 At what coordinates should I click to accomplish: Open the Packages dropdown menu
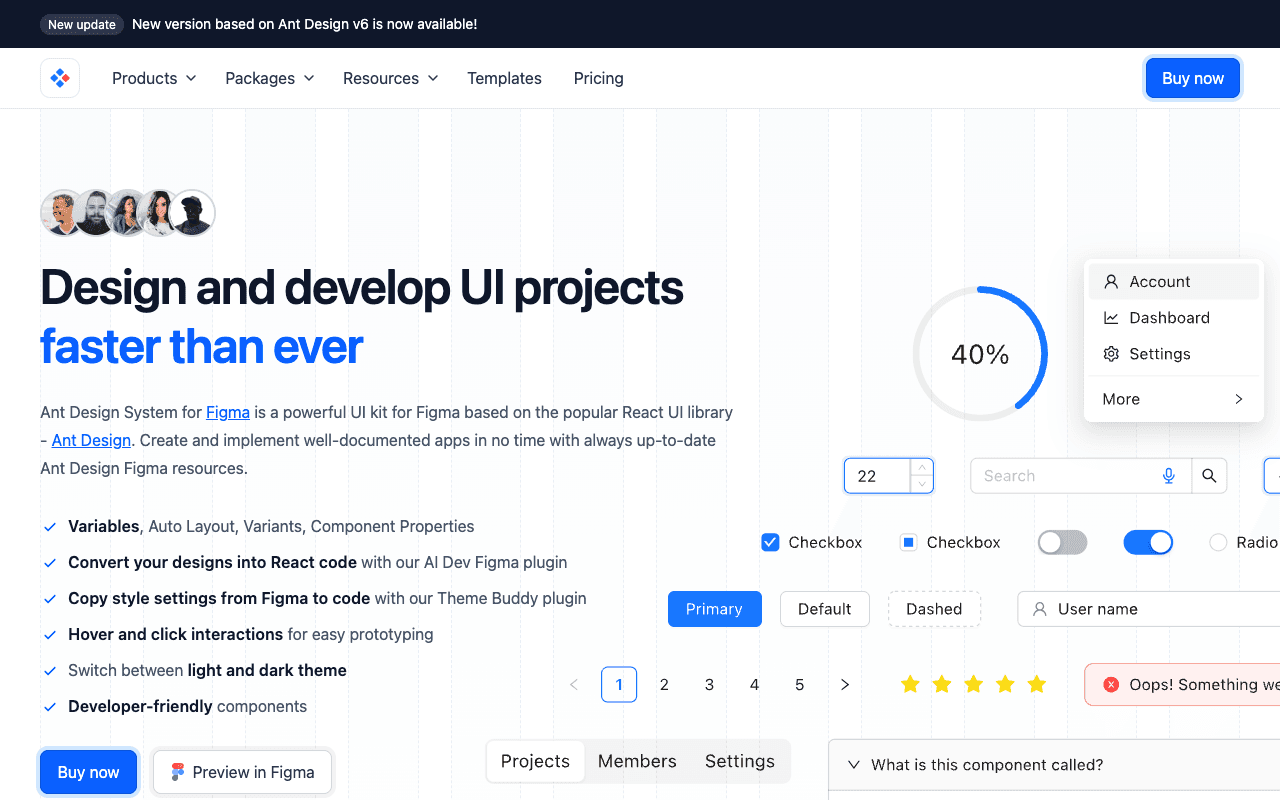[270, 78]
